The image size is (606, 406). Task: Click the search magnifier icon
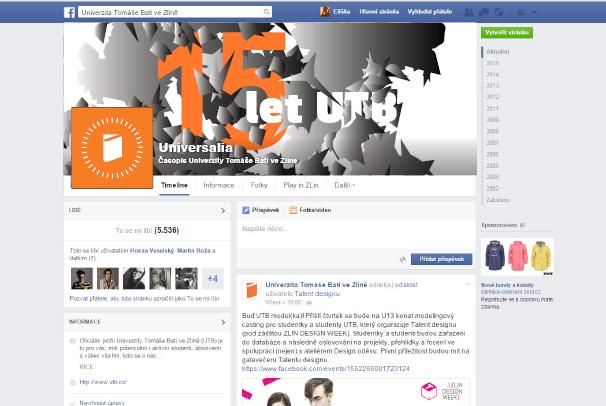pos(266,12)
